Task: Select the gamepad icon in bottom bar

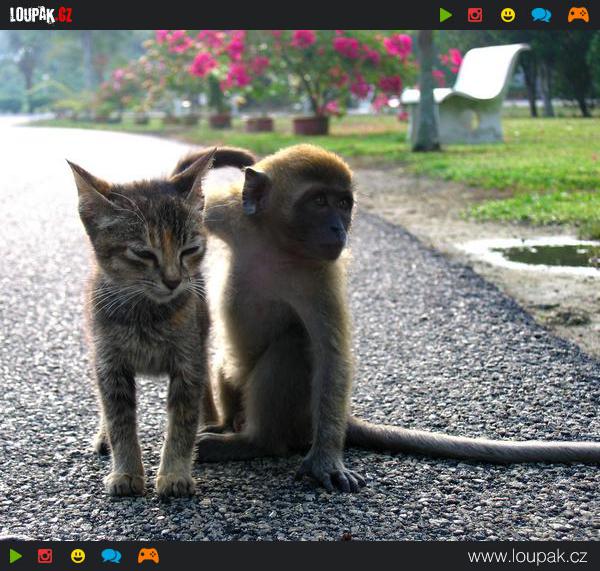Action: point(148,556)
